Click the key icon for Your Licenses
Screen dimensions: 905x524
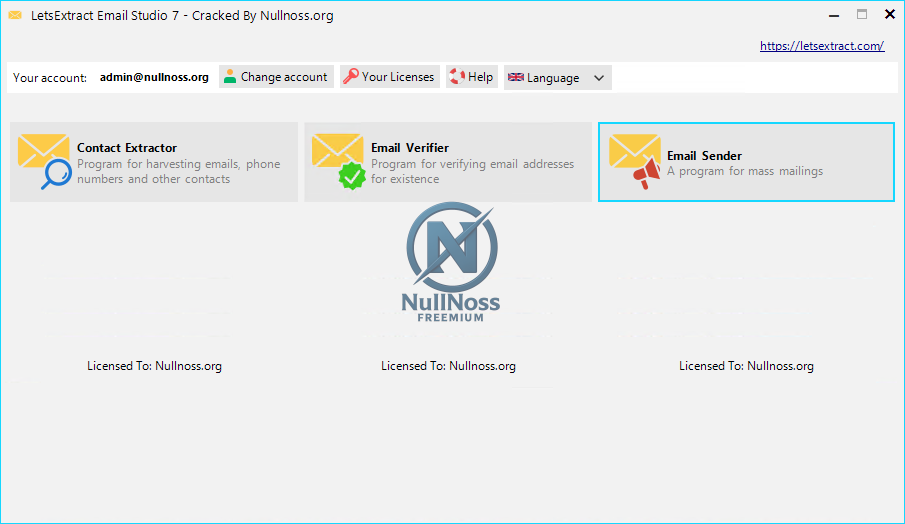[350, 77]
